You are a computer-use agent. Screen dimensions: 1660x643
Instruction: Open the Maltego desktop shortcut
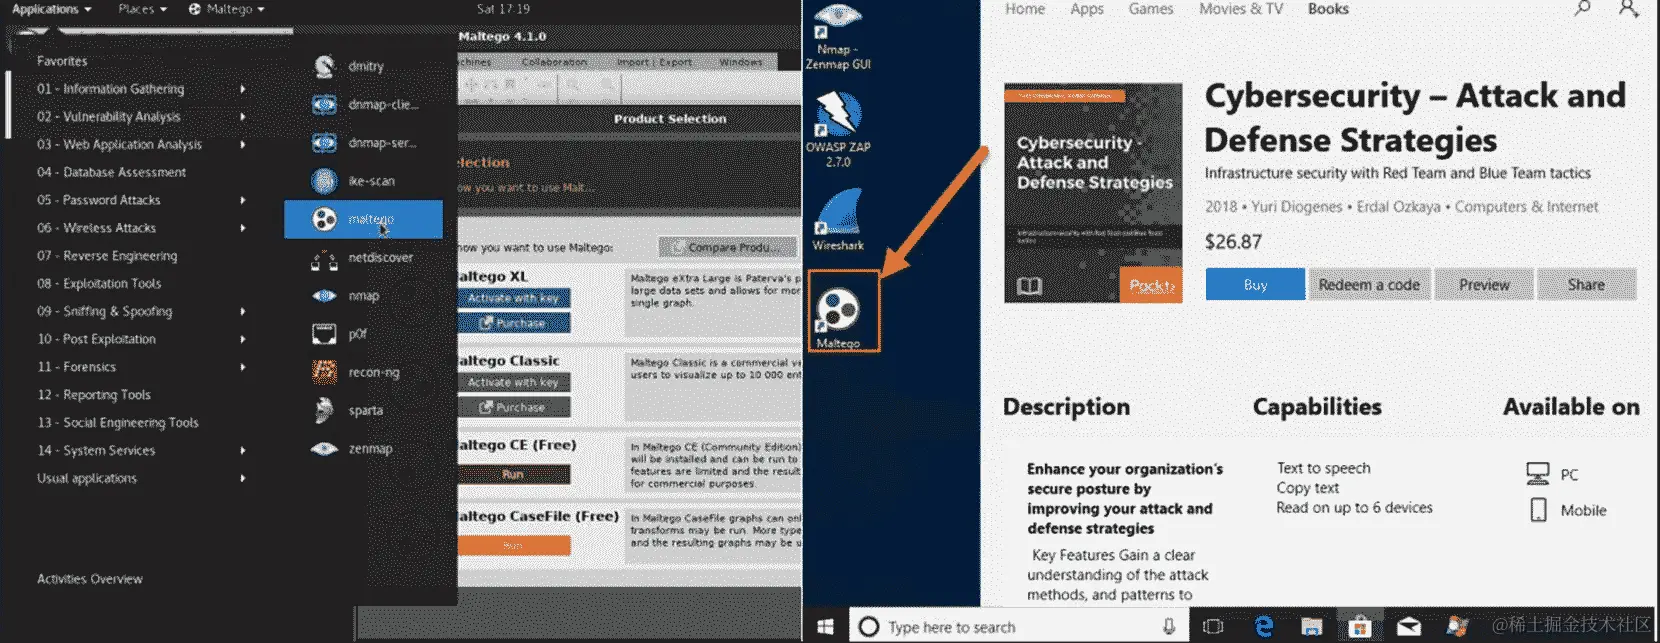click(x=843, y=311)
